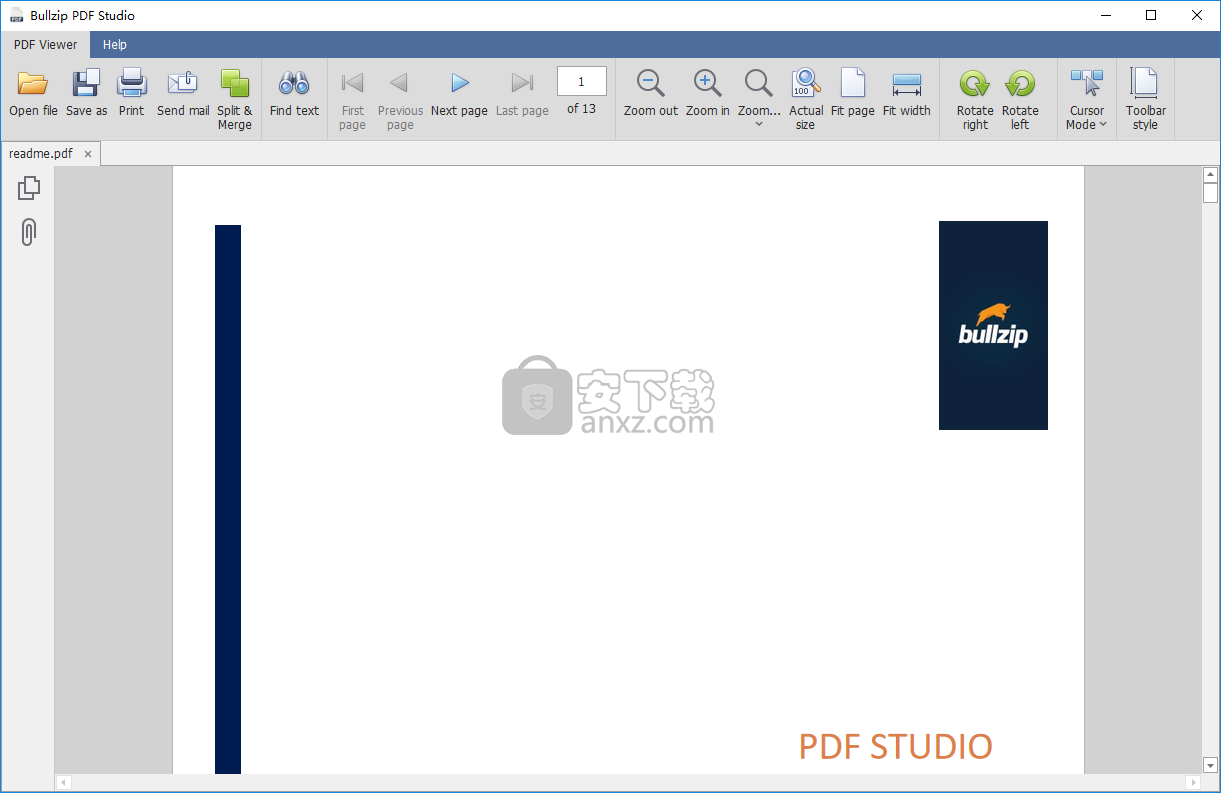1221x793 pixels.
Task: Click the vertical scrollbar up arrow
Action: click(x=1210, y=174)
